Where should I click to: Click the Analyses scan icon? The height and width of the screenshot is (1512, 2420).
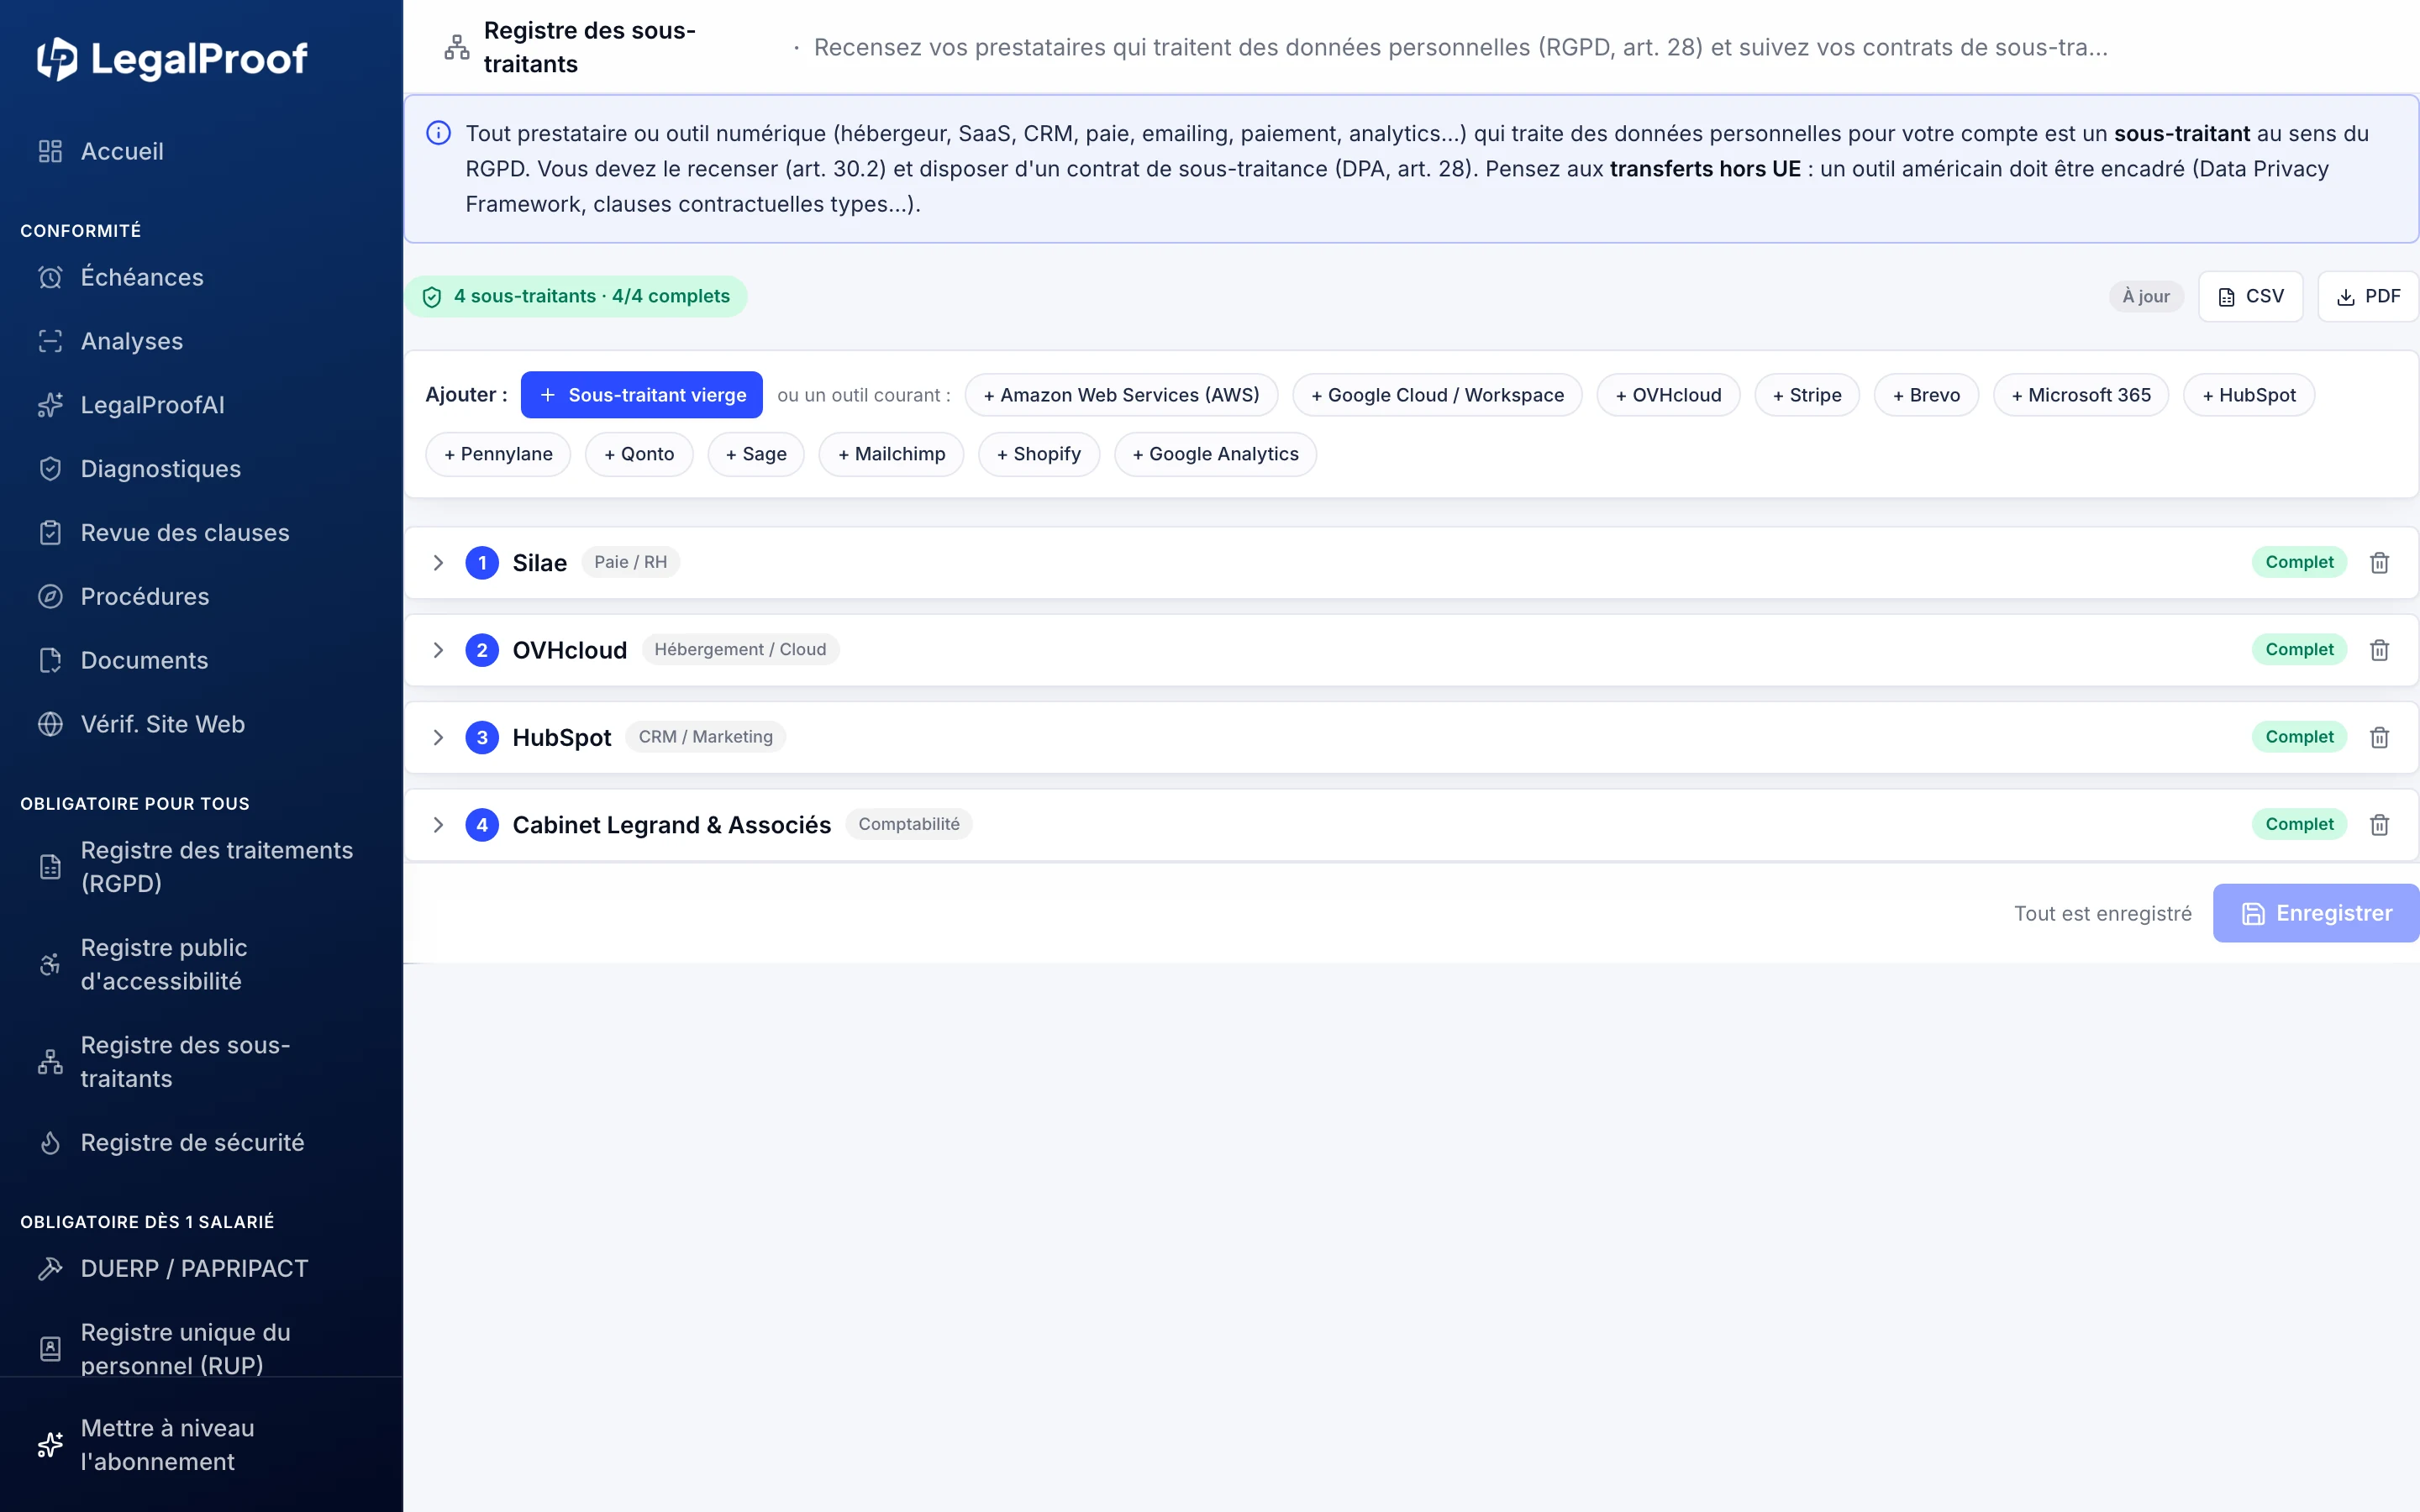50,341
